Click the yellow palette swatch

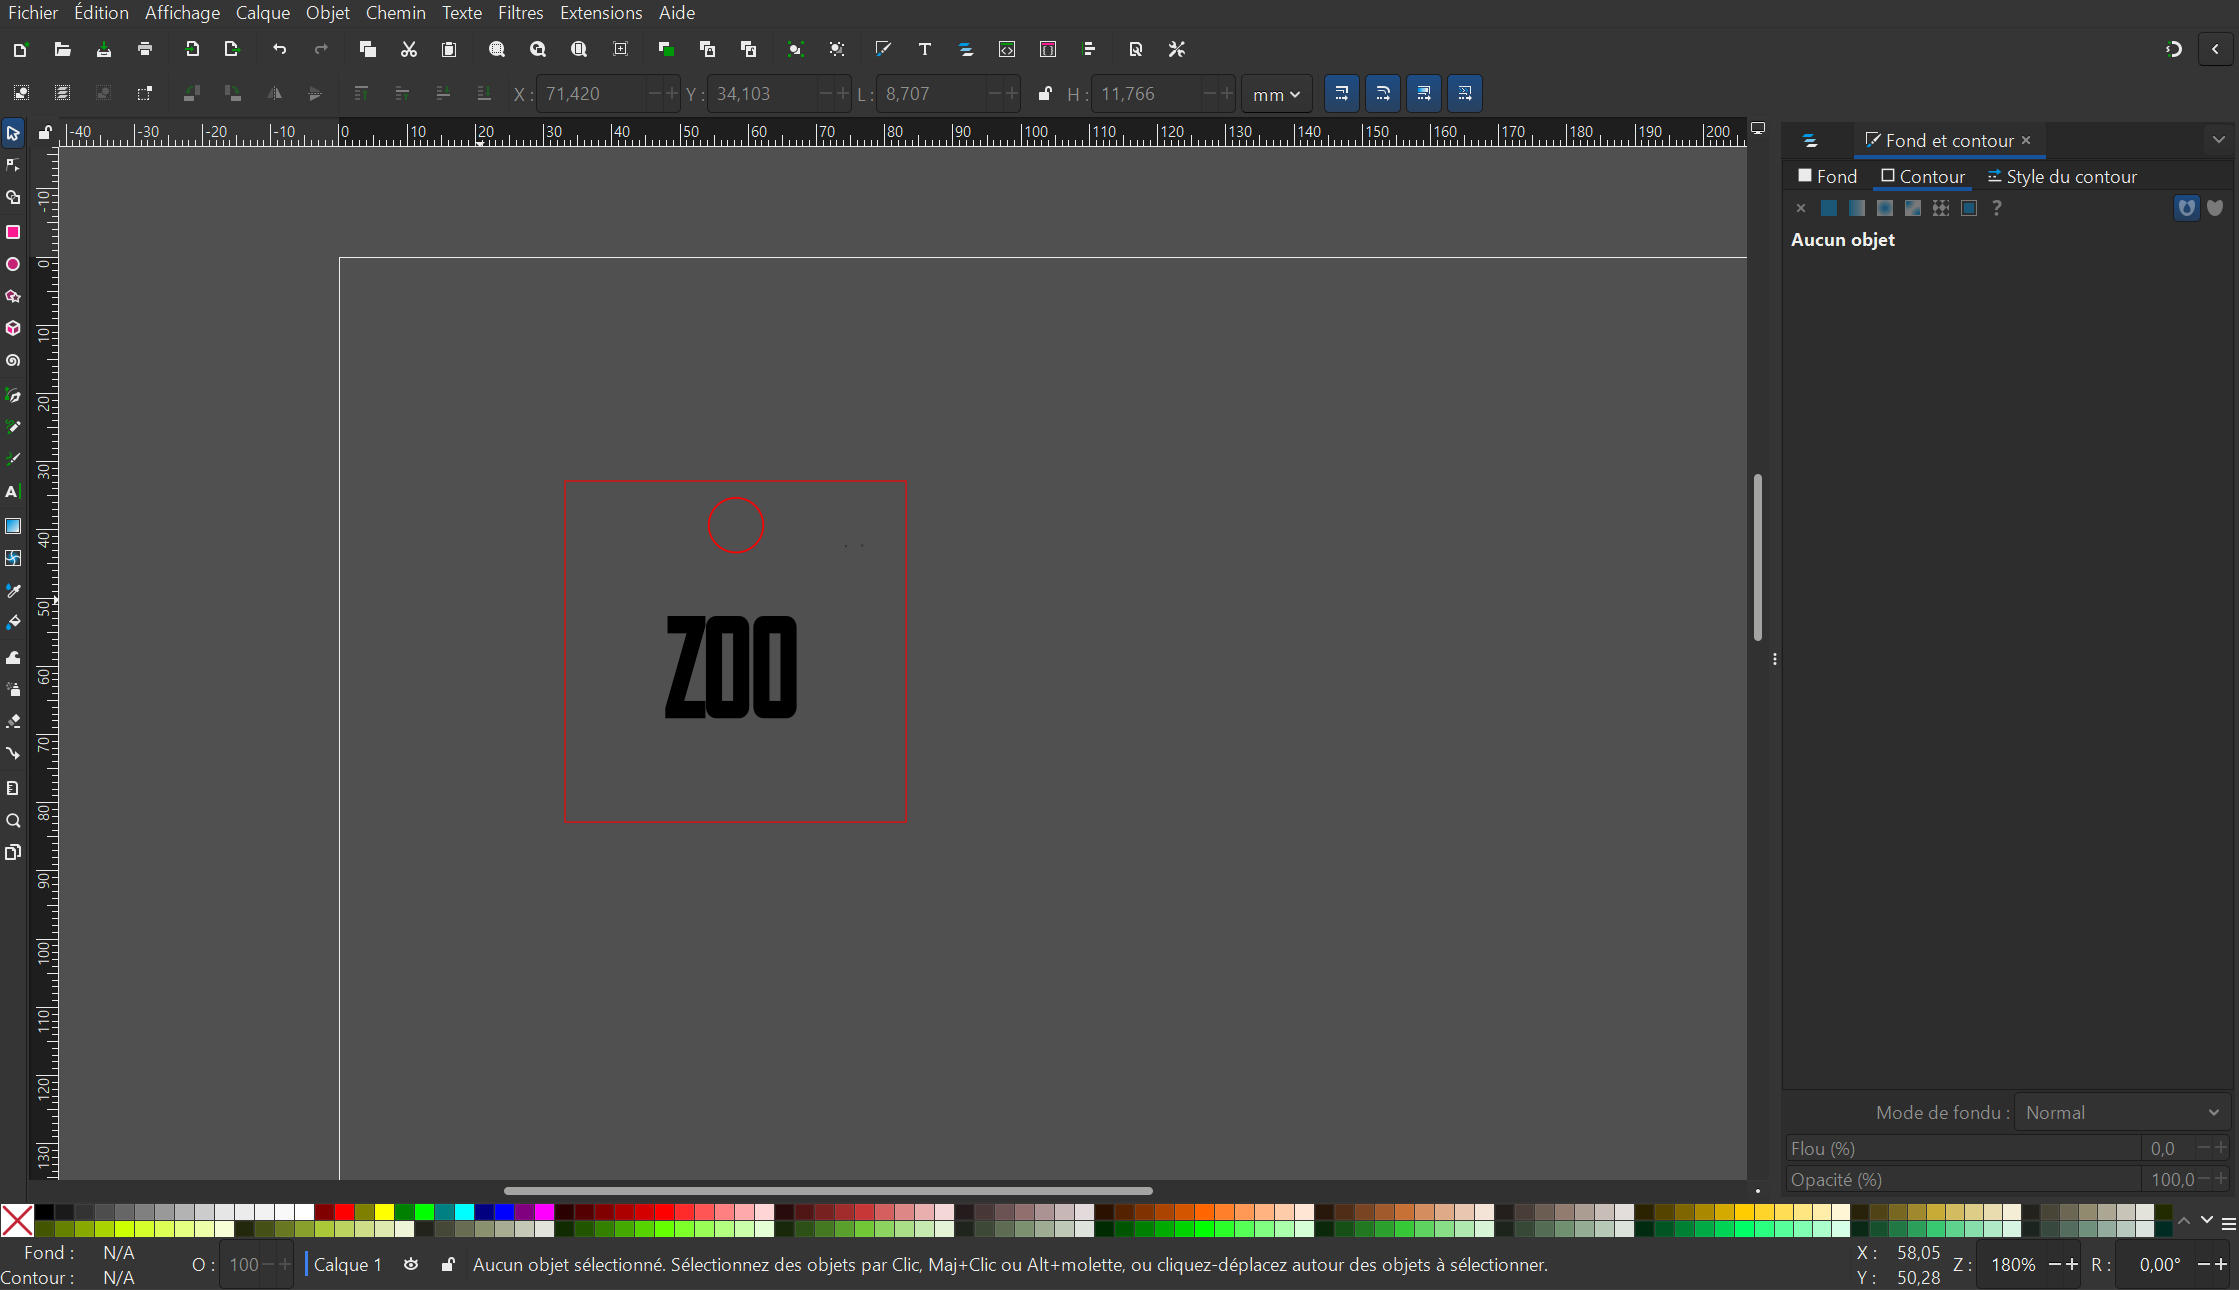(x=384, y=1212)
